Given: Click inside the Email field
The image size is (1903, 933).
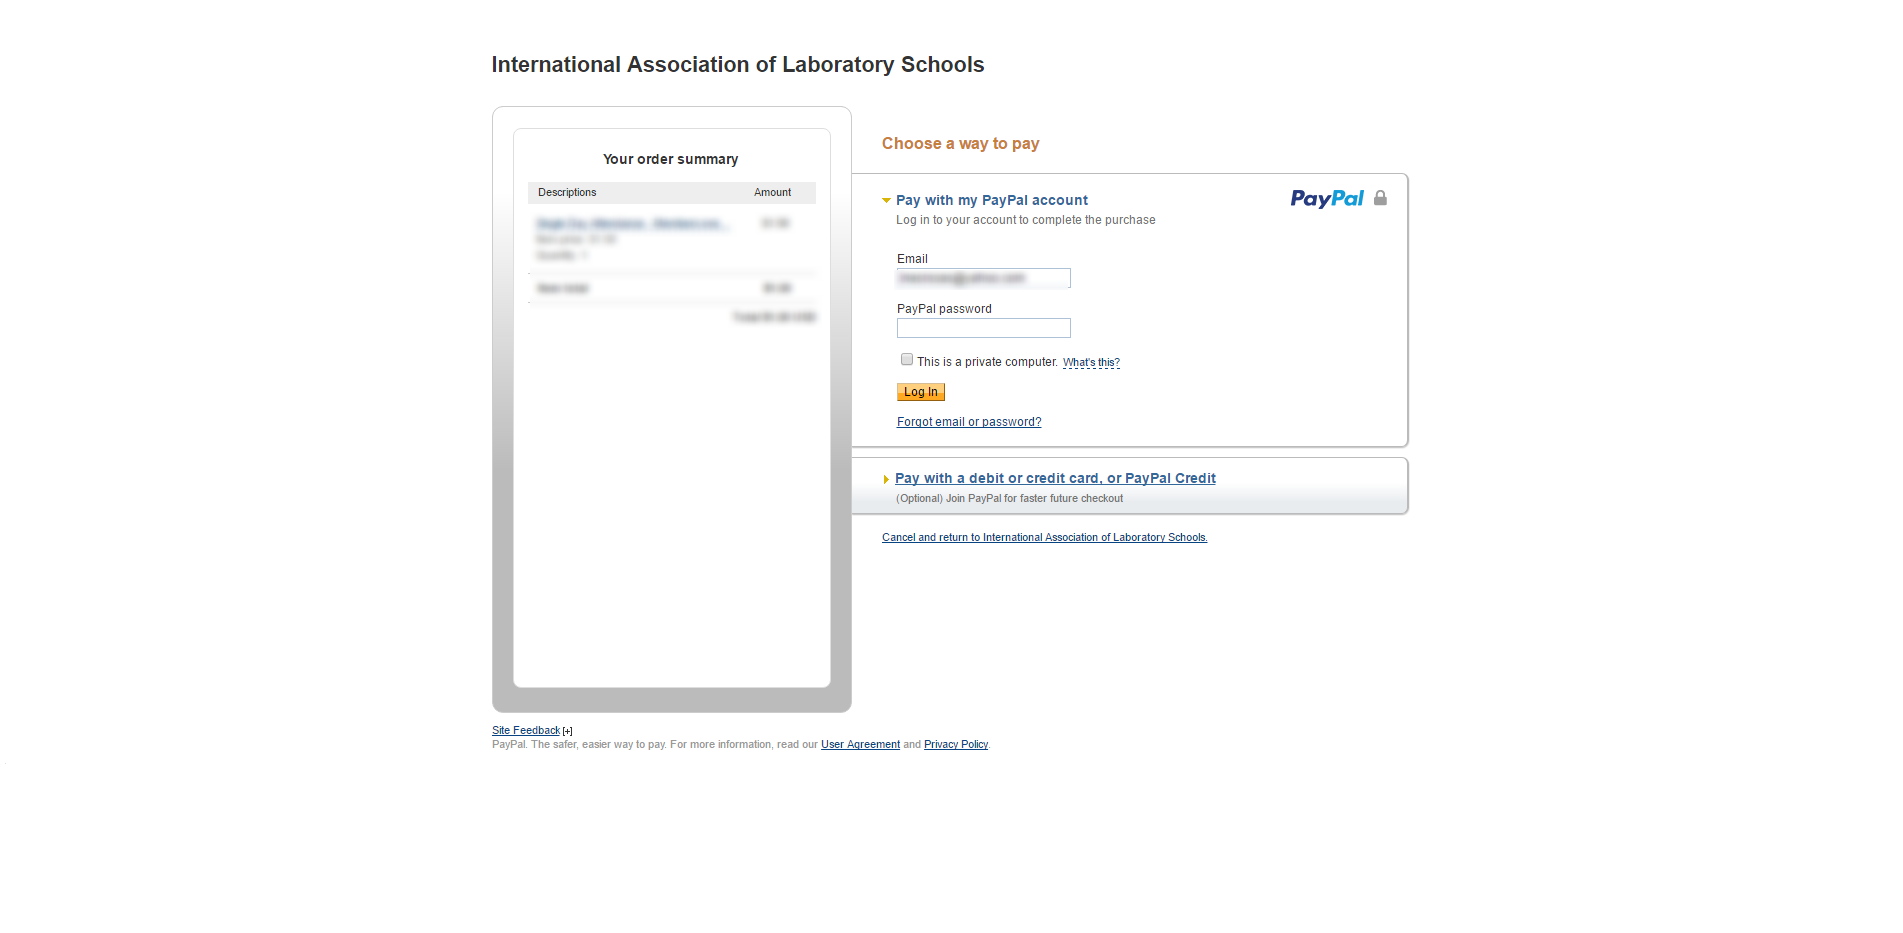Looking at the screenshot, I should point(983,278).
